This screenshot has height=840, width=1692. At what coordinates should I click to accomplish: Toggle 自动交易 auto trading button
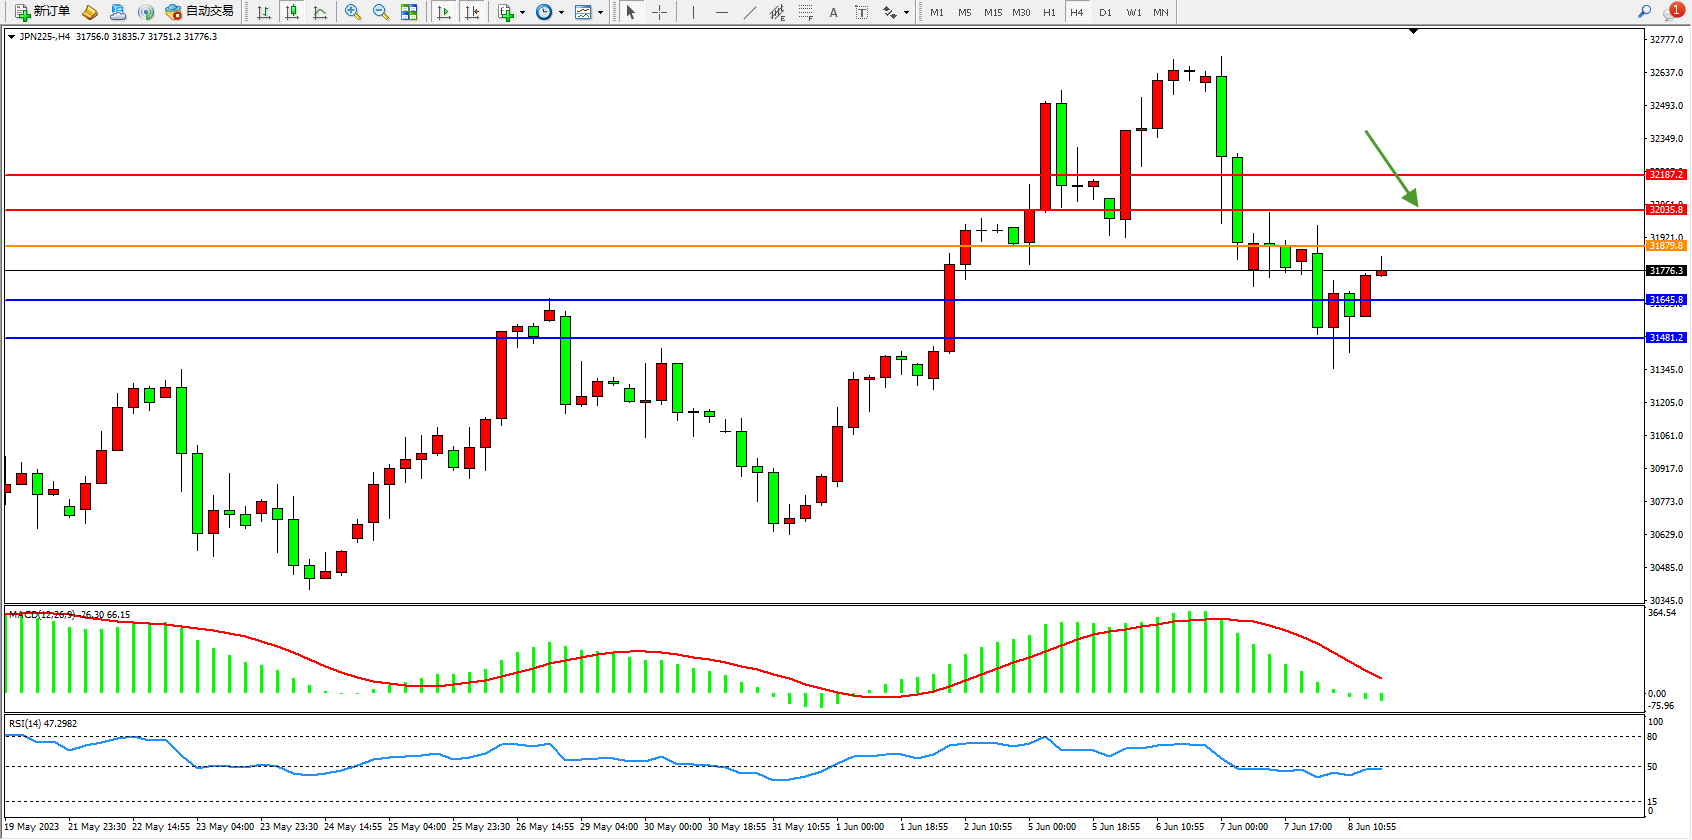[200, 12]
